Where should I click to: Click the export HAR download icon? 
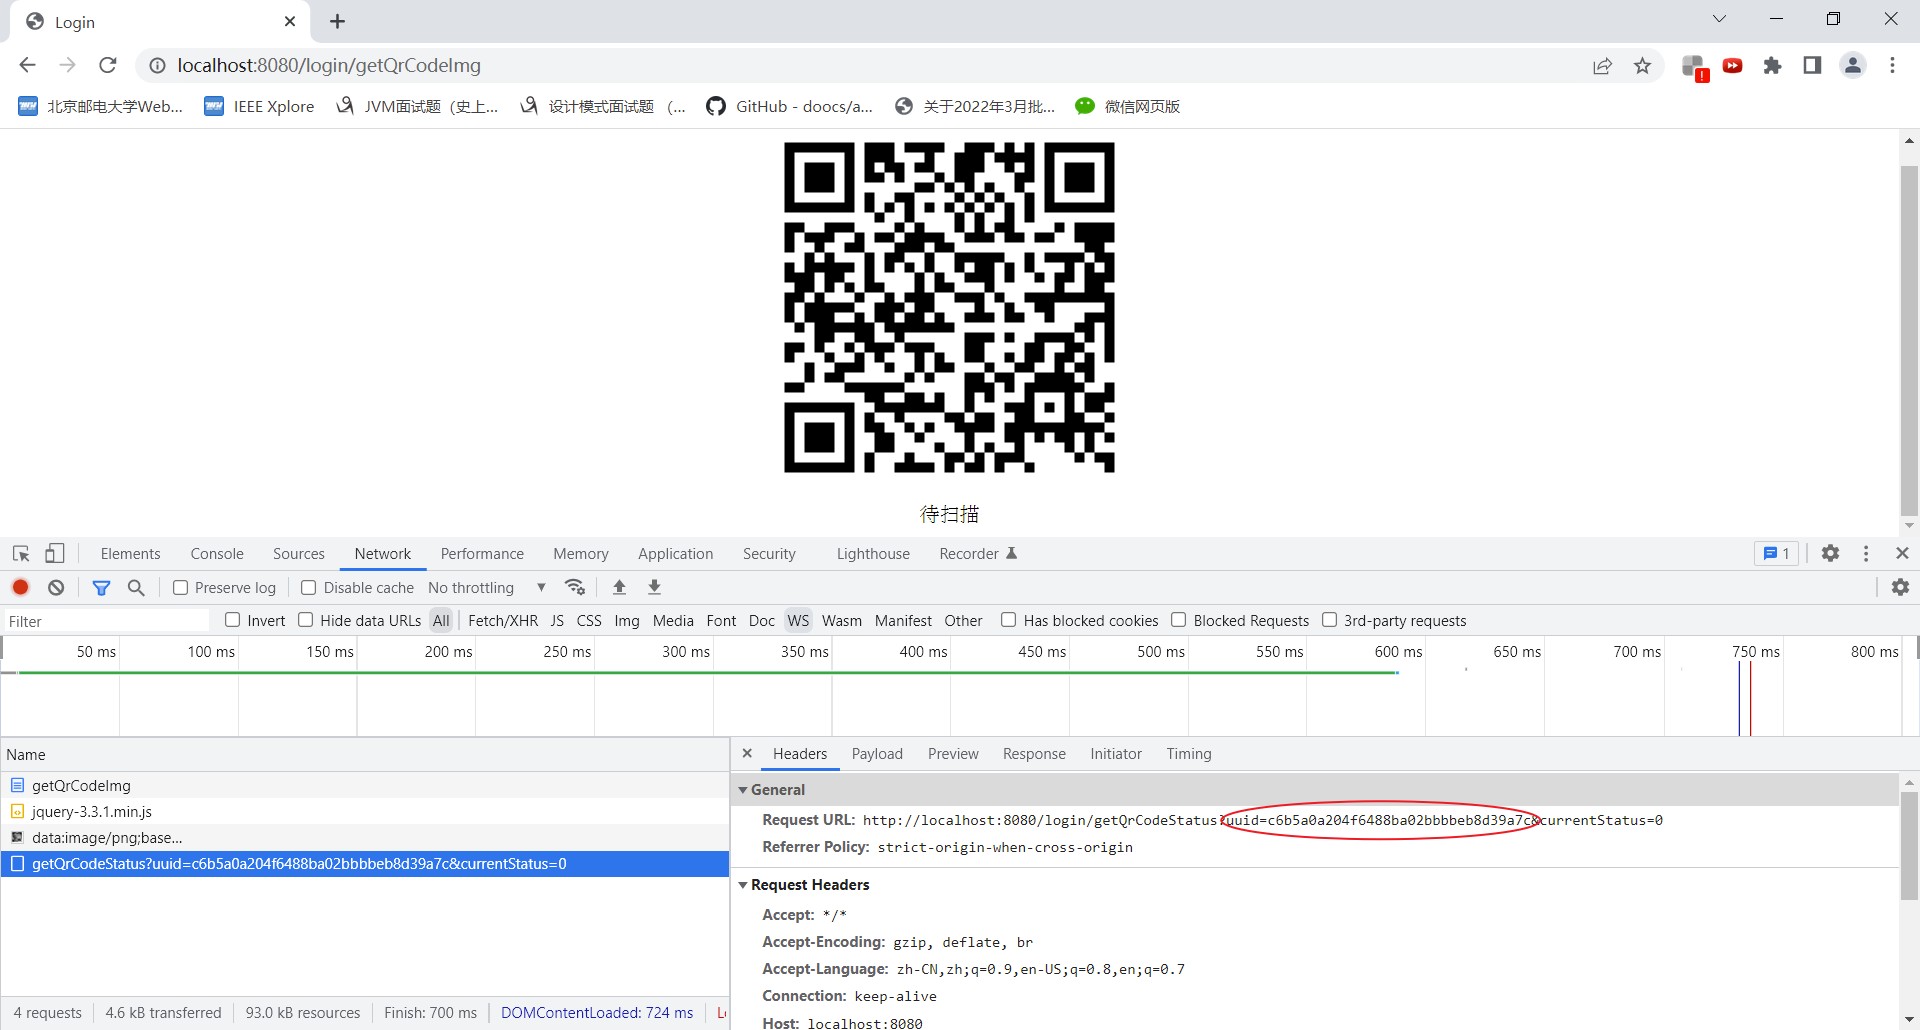click(654, 588)
